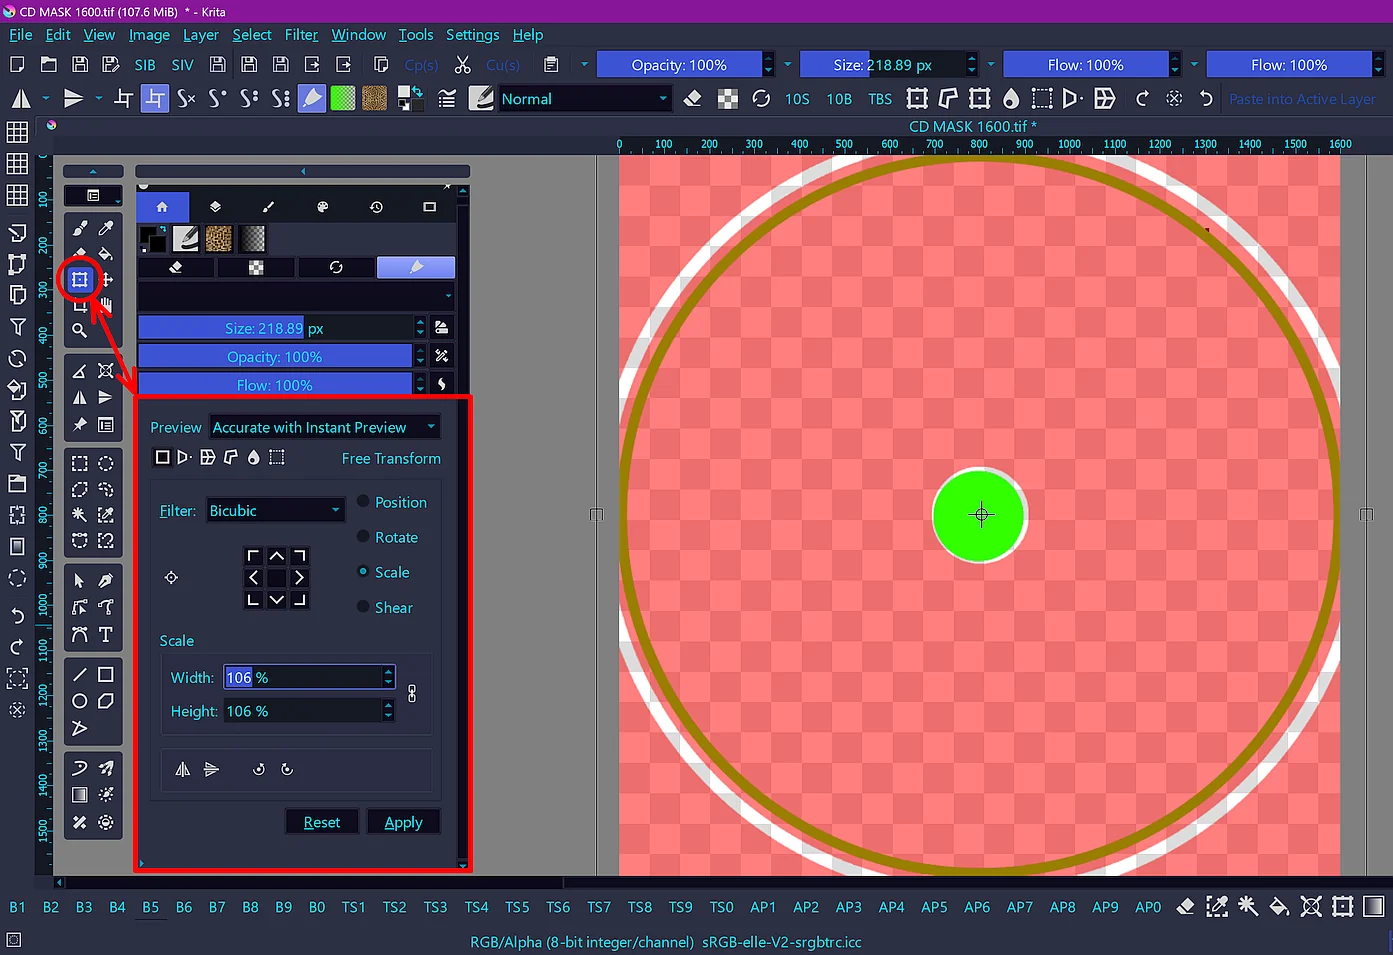1393x955 pixels.
Task: Click the Opacity slider in the docker
Action: tap(275, 357)
